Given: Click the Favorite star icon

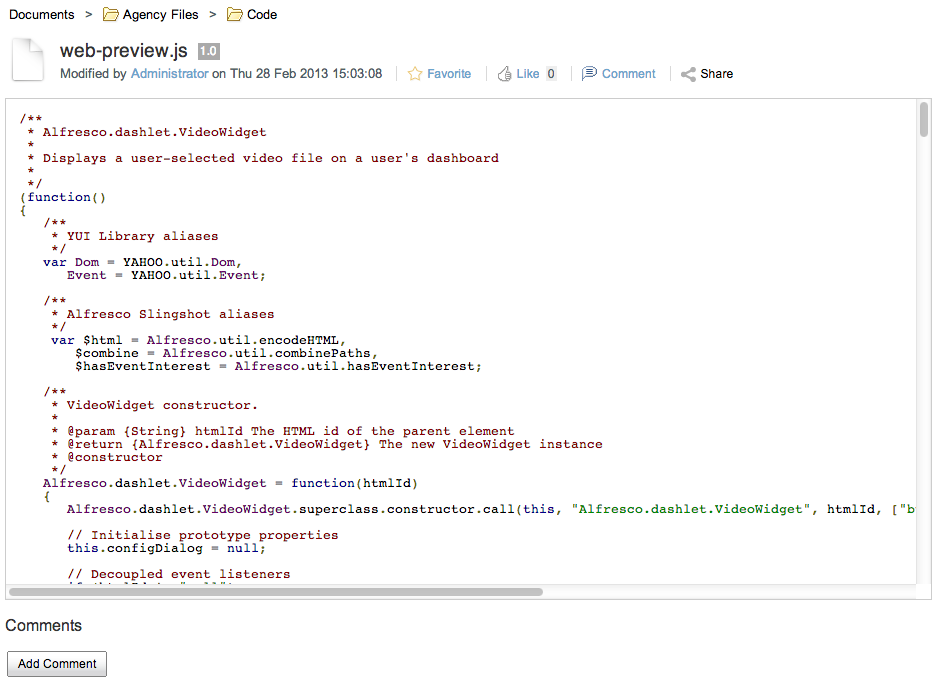Looking at the screenshot, I should click(x=414, y=74).
